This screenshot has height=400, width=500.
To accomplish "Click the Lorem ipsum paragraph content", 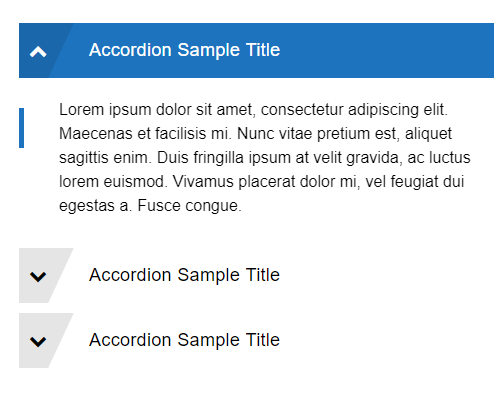I will [x=265, y=157].
